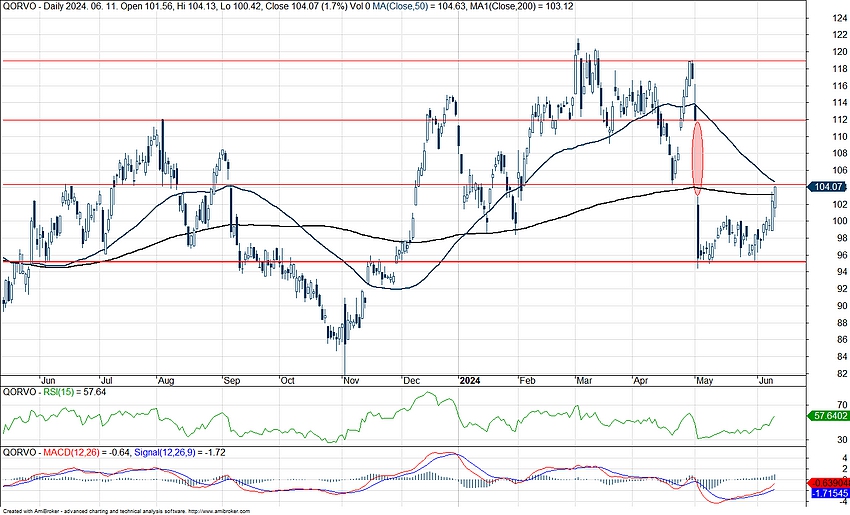The image size is (850, 515).
Task: Click the Nov month label on time axis
Action: (x=350, y=381)
